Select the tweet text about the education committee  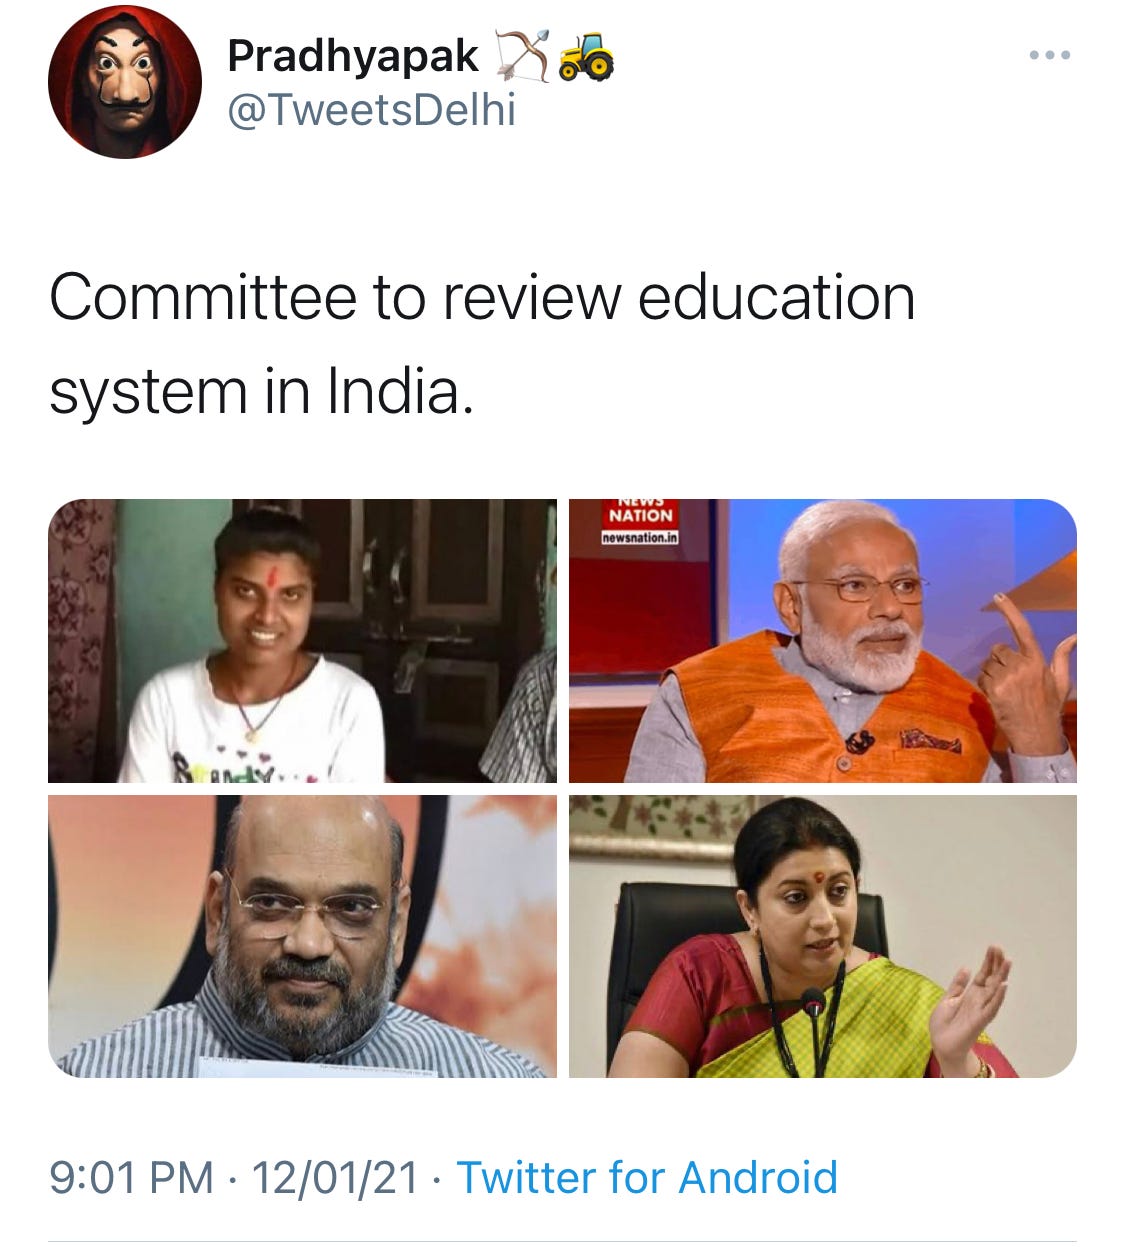pyautogui.click(x=482, y=344)
